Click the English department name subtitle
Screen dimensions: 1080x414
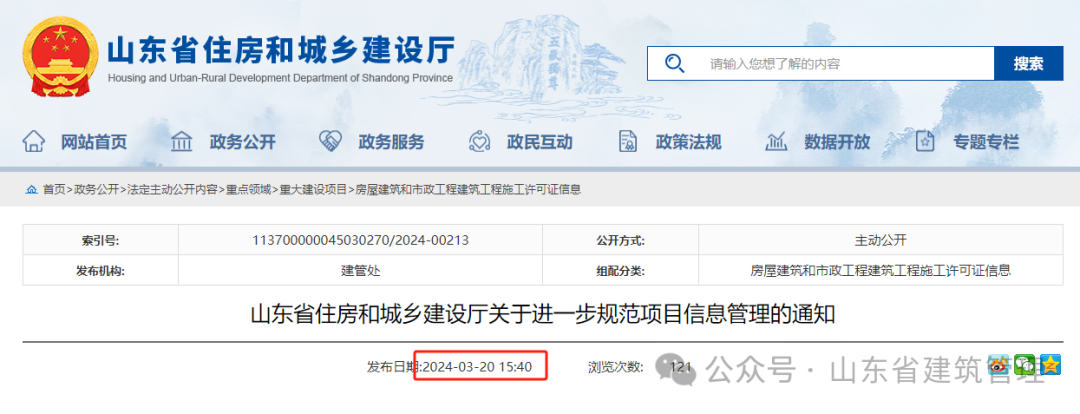[280, 78]
